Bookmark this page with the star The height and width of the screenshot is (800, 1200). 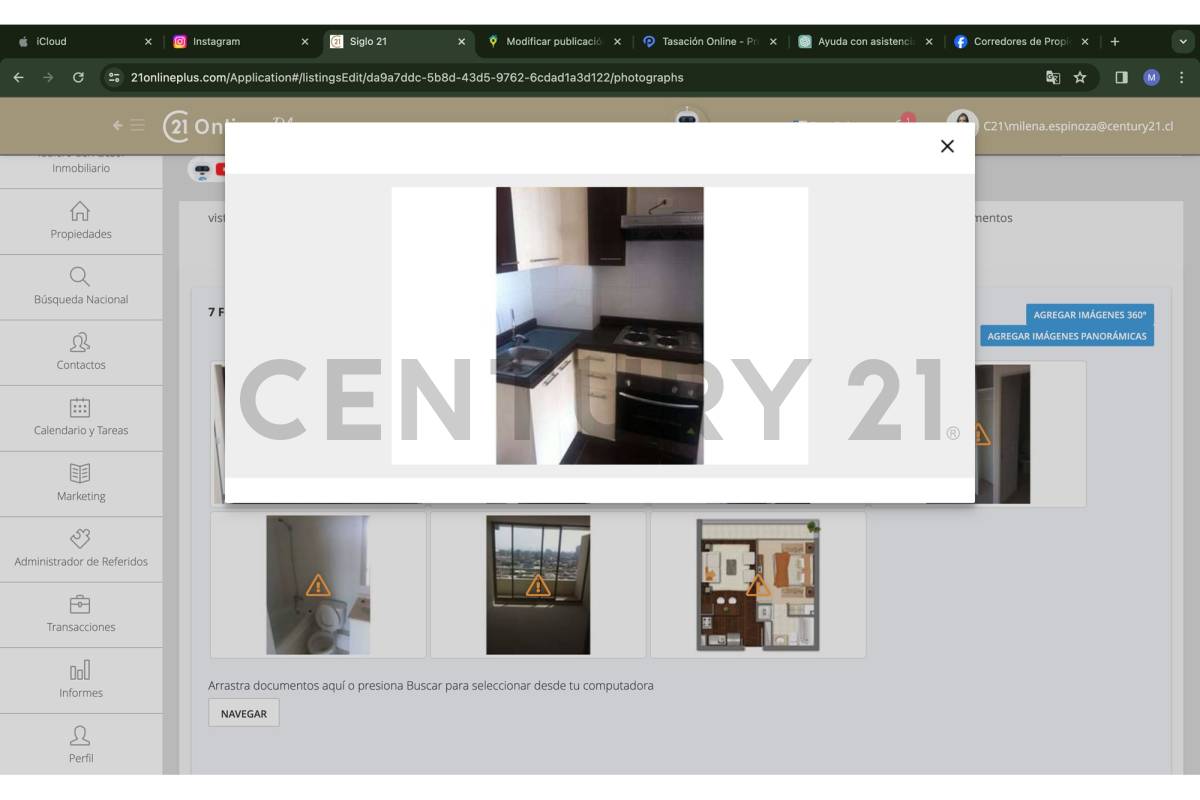[x=1080, y=77]
